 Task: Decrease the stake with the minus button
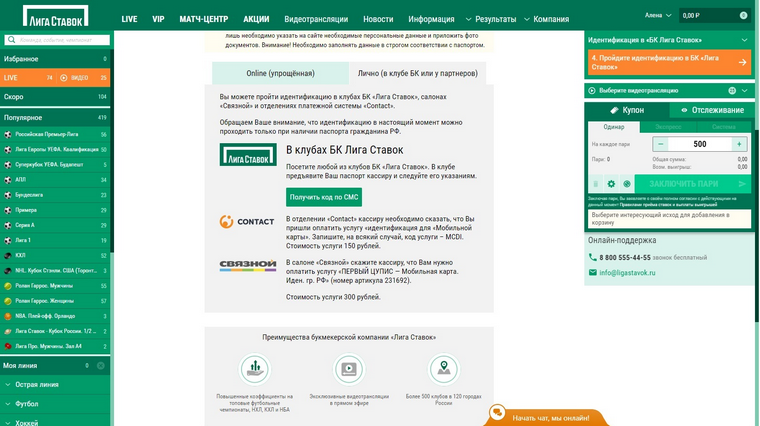660,144
